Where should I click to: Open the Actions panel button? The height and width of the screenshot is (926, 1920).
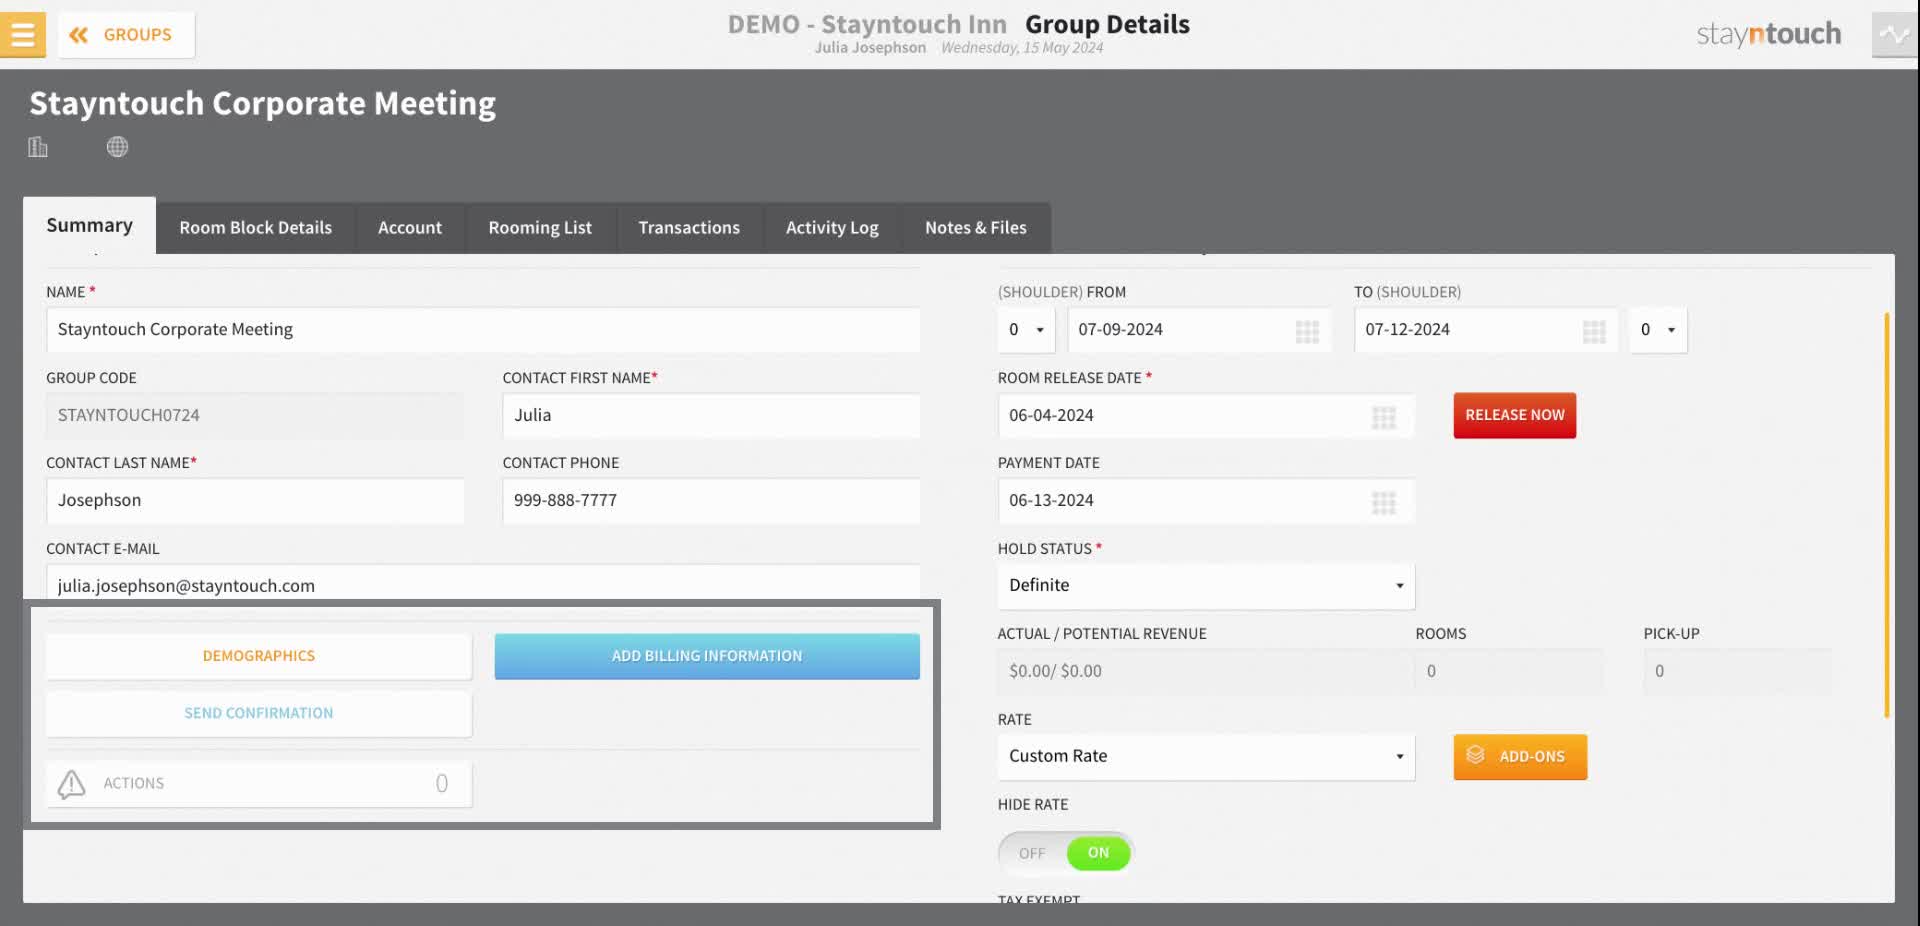coord(259,784)
